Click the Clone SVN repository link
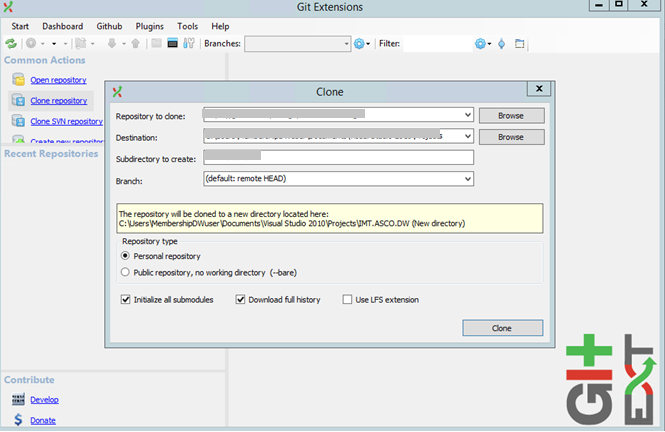The height and width of the screenshot is (432, 665). pyautogui.click(x=67, y=121)
